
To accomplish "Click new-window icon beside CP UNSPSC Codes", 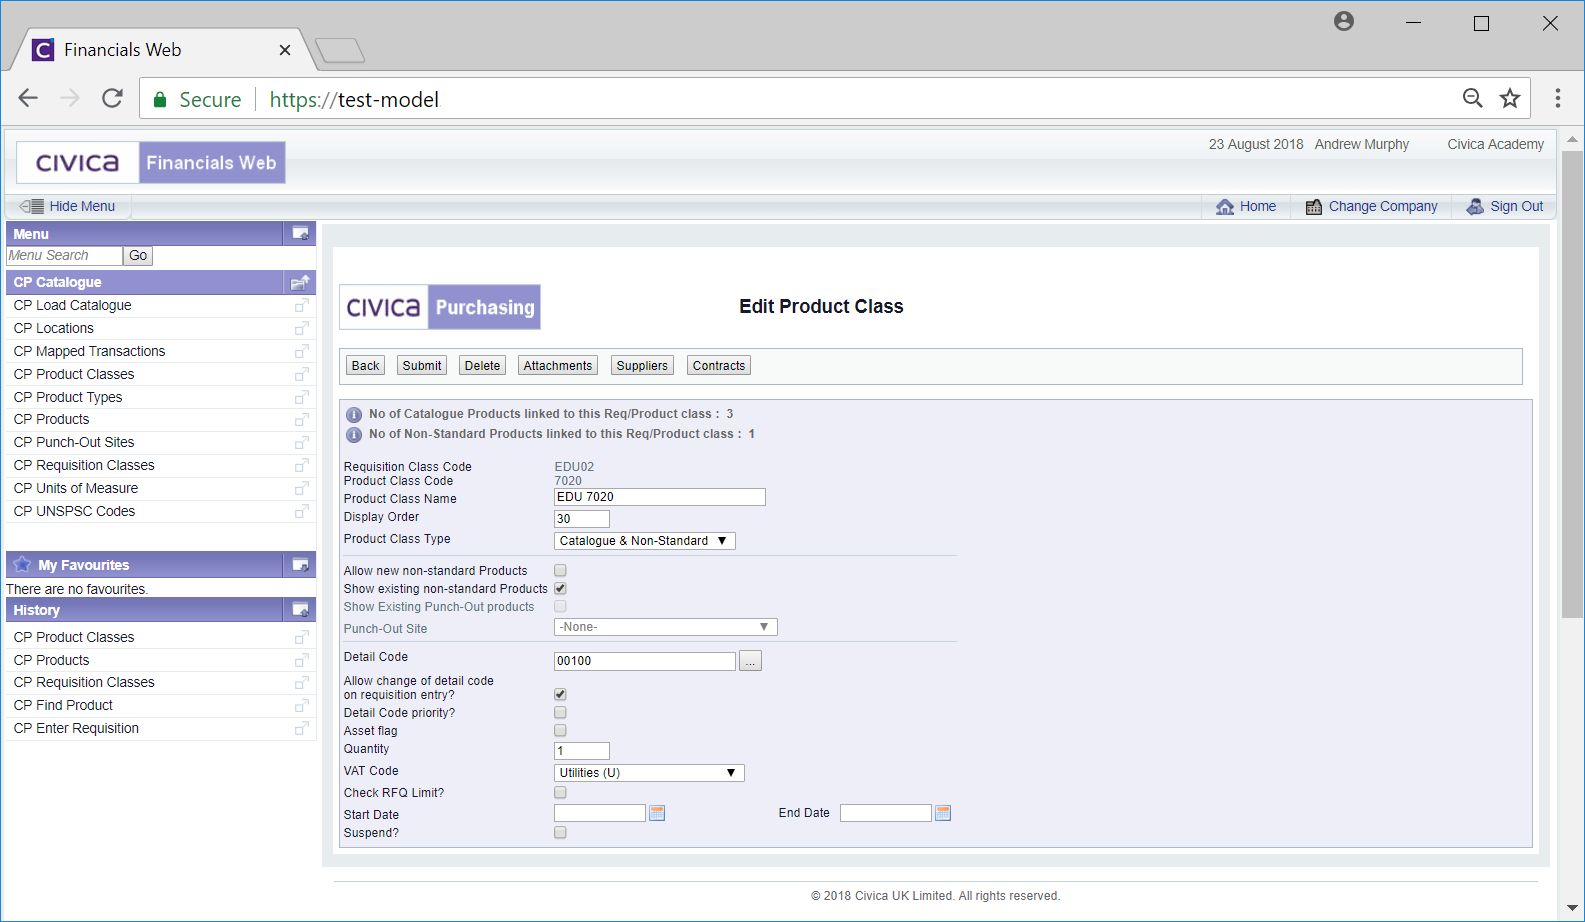I will (301, 511).
